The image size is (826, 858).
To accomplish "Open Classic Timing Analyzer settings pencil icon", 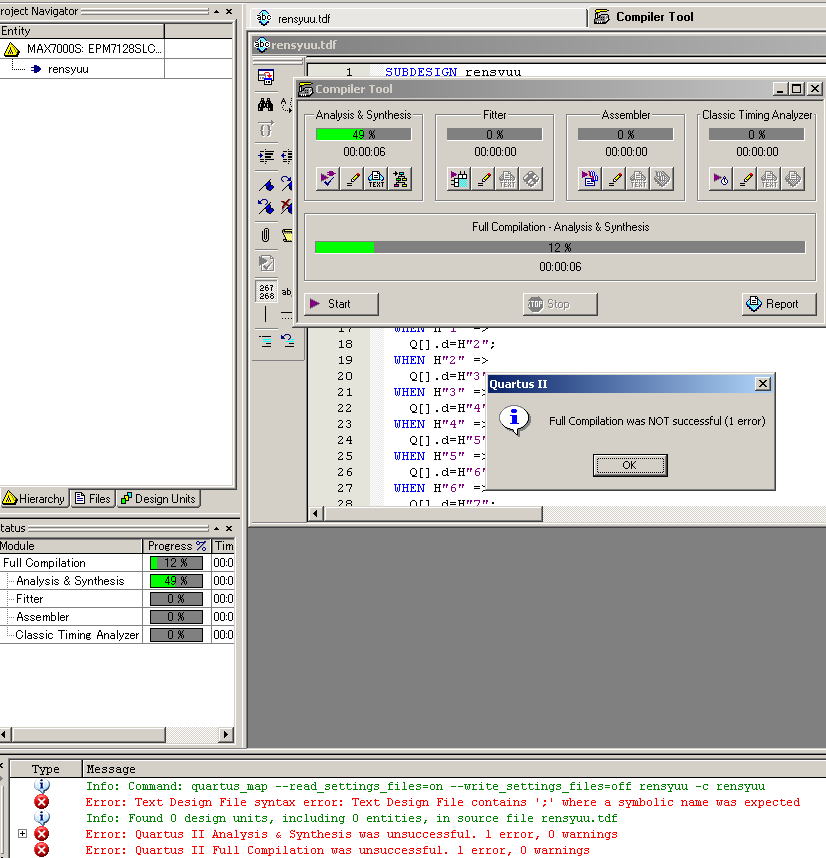I will [745, 179].
